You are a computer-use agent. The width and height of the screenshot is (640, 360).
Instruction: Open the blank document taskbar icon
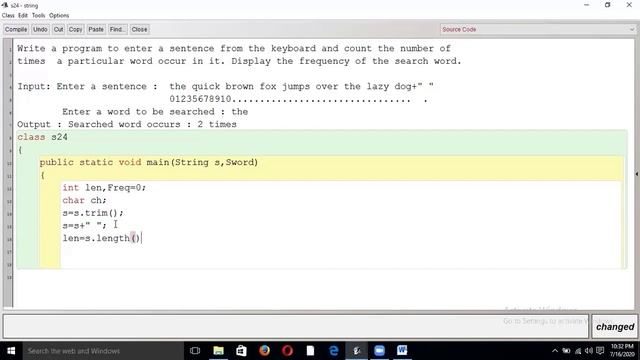tap(310, 351)
